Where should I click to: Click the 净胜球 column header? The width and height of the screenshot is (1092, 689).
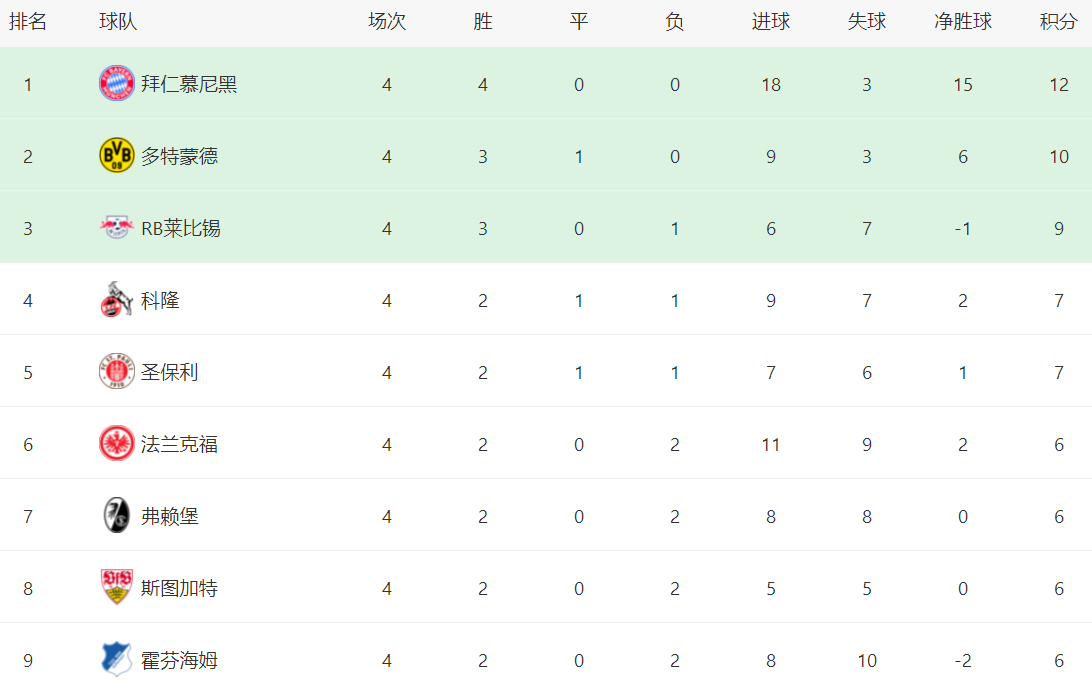pyautogui.click(x=962, y=22)
